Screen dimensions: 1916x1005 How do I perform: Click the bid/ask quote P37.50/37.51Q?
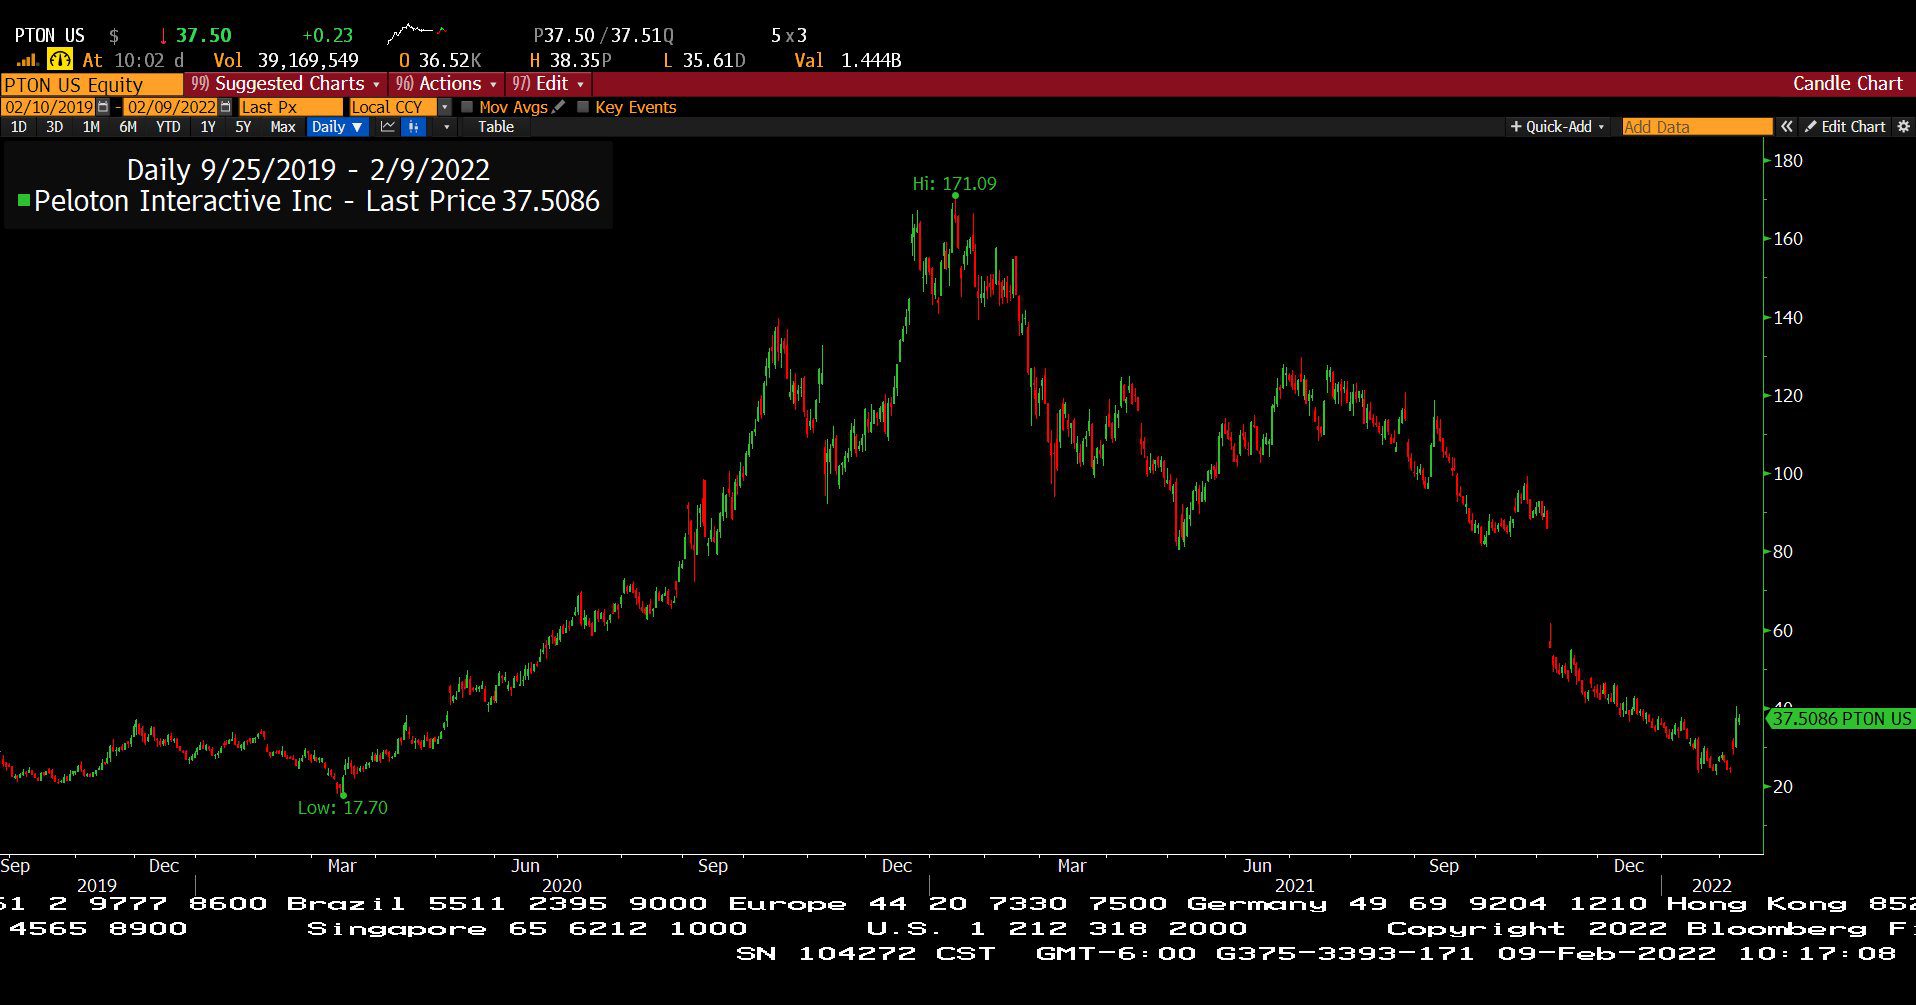(x=604, y=36)
